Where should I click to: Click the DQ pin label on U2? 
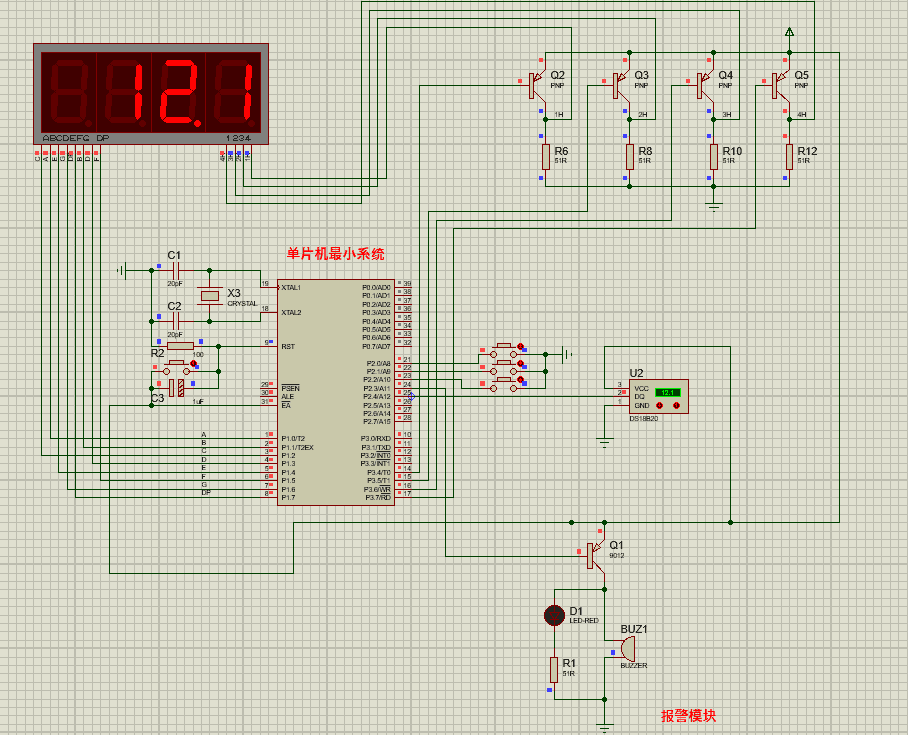(x=639, y=397)
